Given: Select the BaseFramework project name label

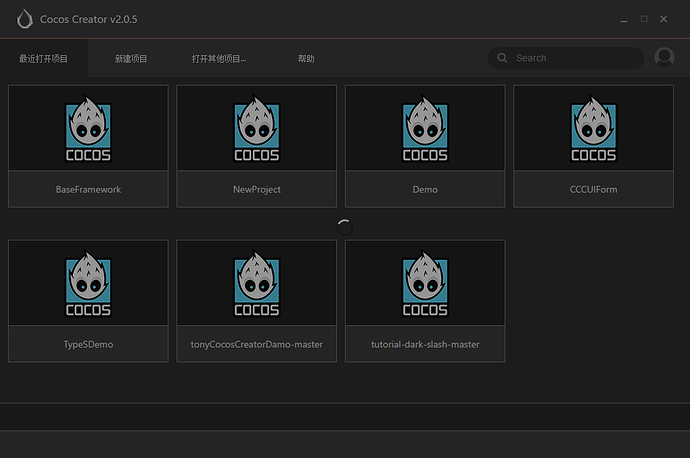Looking at the screenshot, I should coord(88,190).
